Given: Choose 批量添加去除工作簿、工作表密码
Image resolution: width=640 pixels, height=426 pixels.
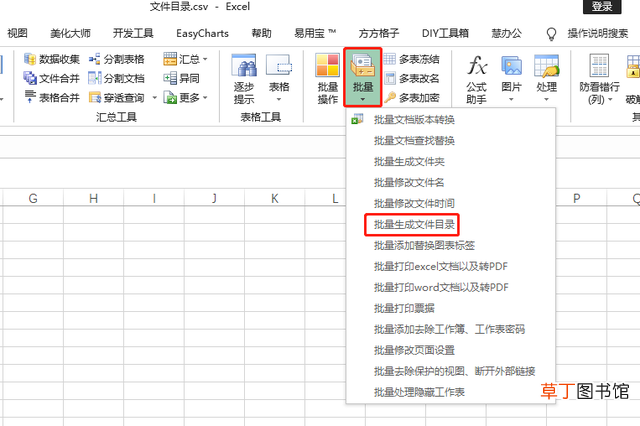Looking at the screenshot, I should (x=451, y=329).
